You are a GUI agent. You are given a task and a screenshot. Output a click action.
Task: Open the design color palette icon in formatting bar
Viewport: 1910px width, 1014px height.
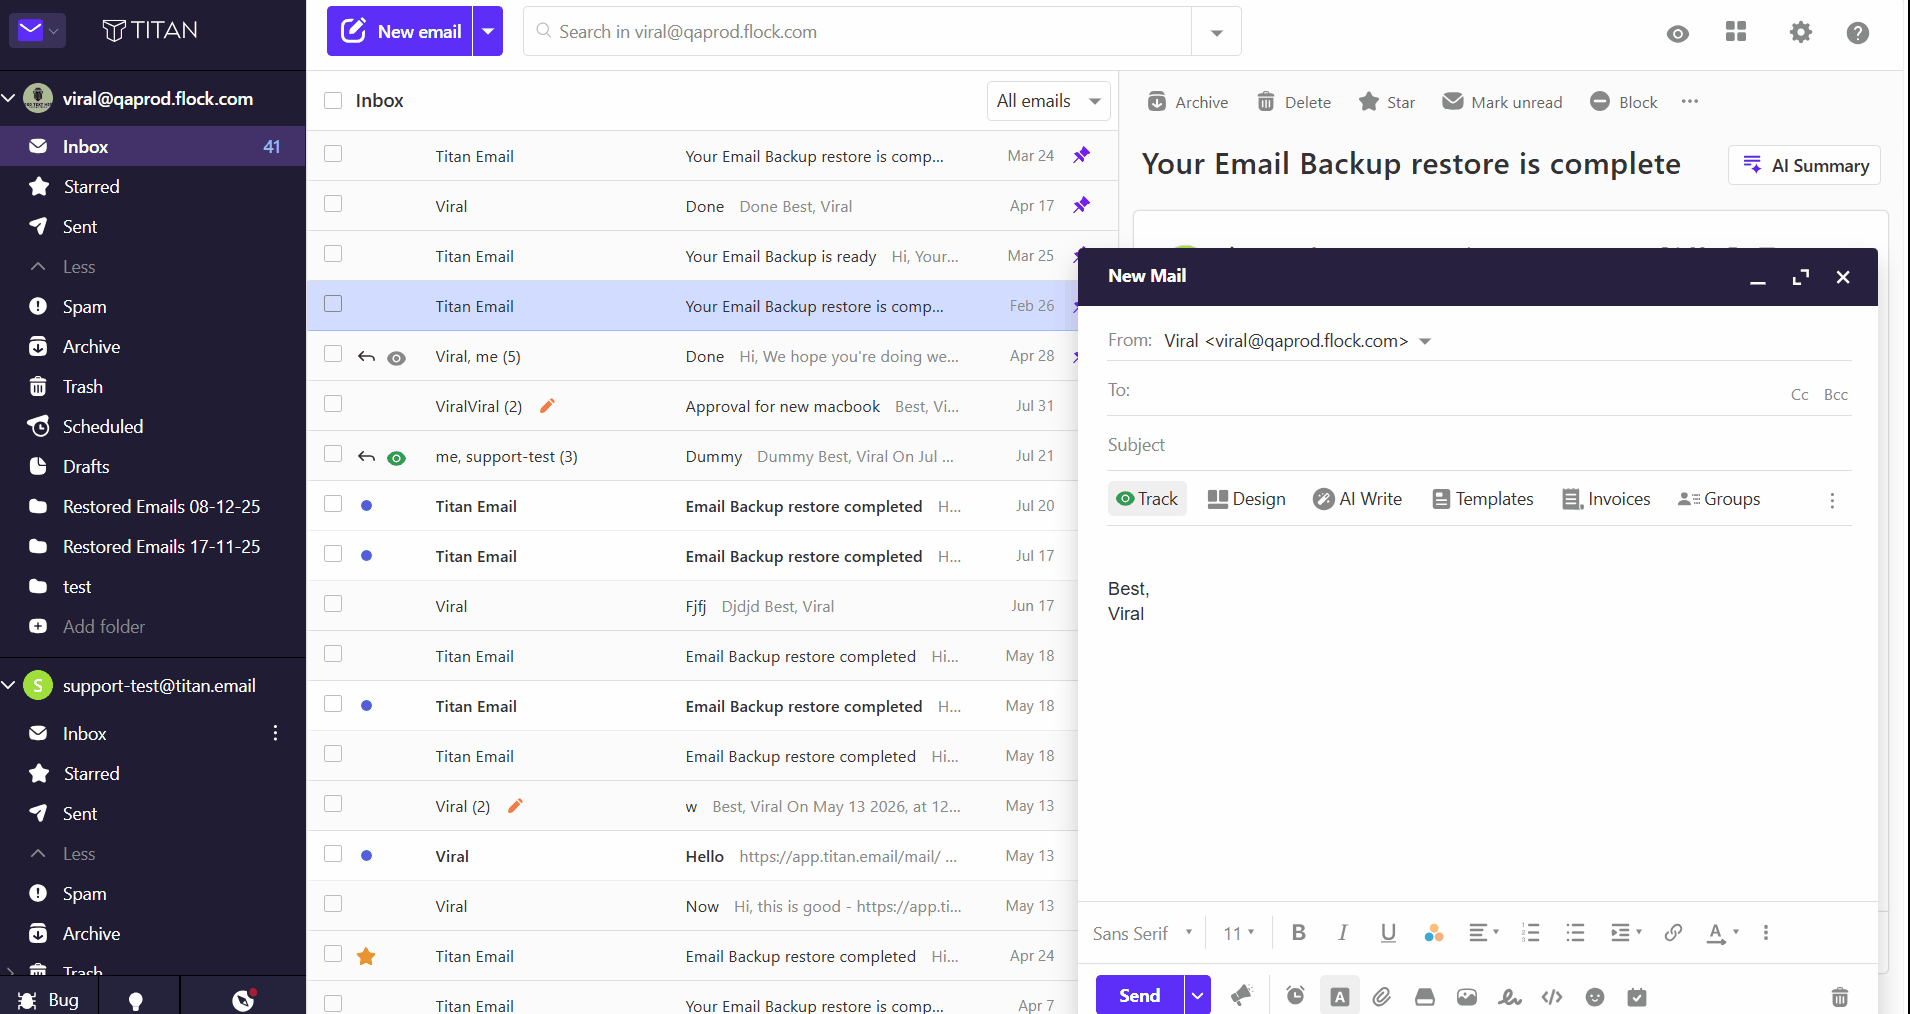coord(1433,933)
